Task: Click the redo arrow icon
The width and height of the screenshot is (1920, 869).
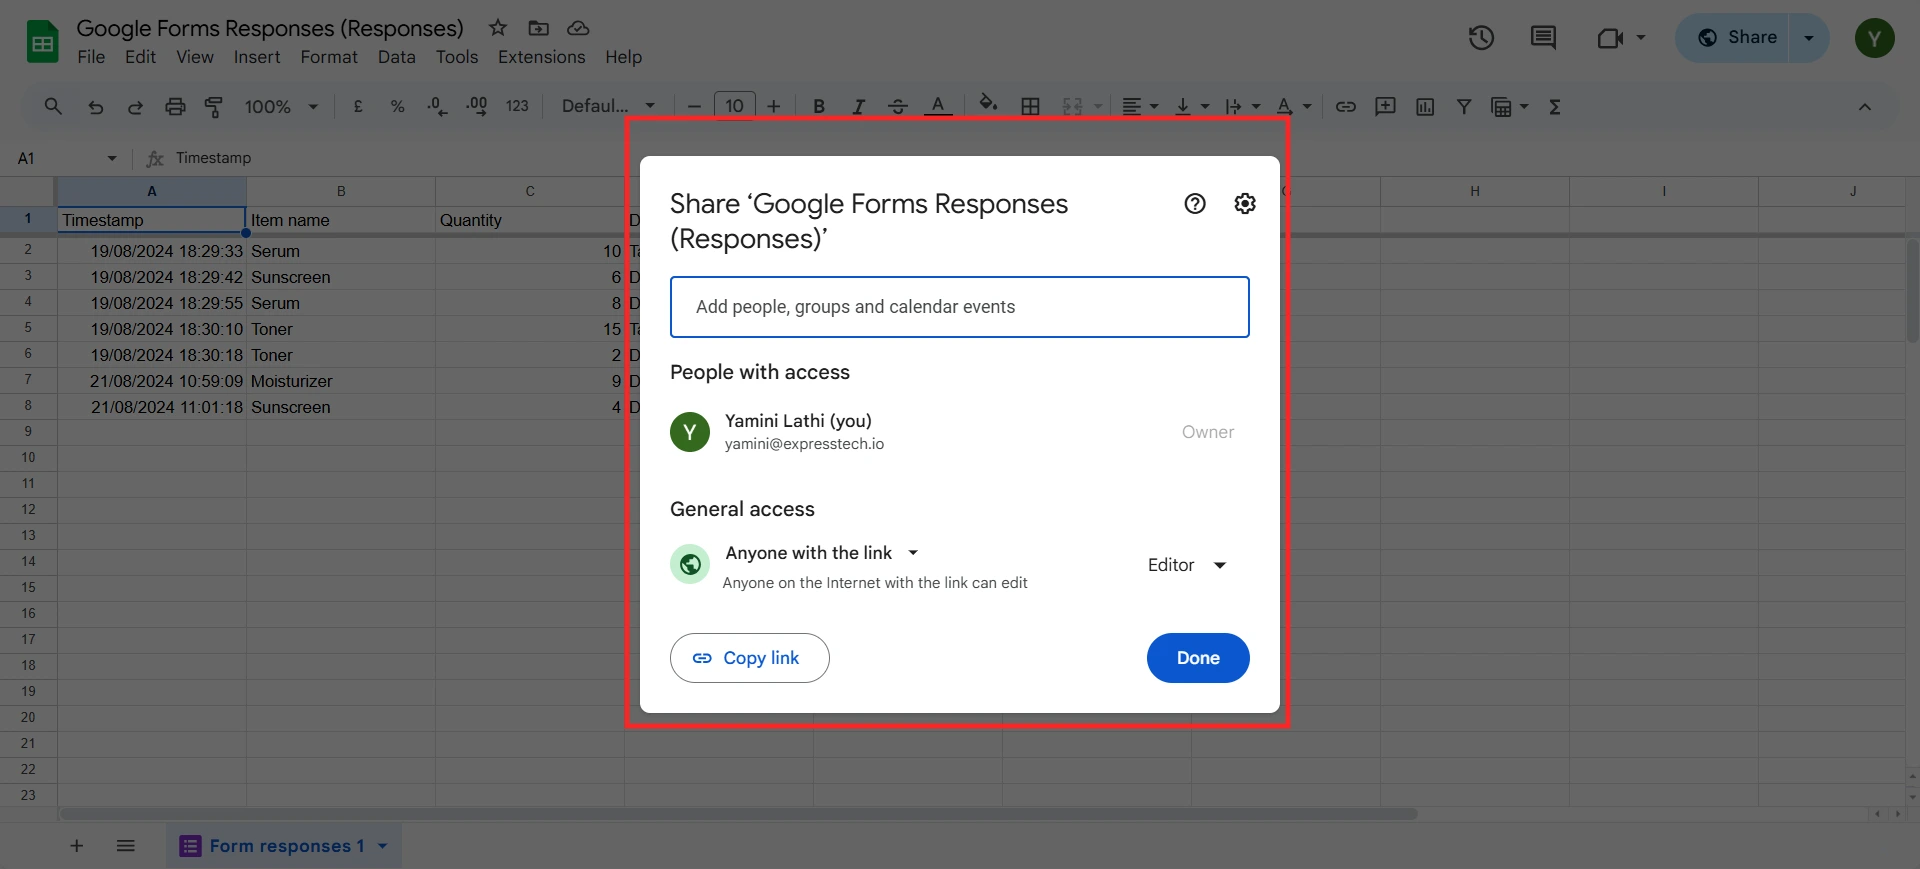Action: tap(135, 107)
